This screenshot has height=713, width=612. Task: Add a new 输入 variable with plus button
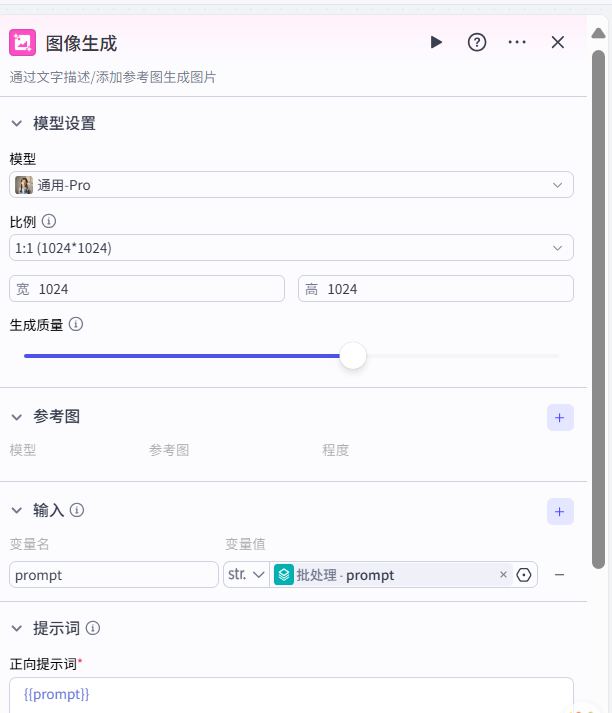tap(559, 511)
